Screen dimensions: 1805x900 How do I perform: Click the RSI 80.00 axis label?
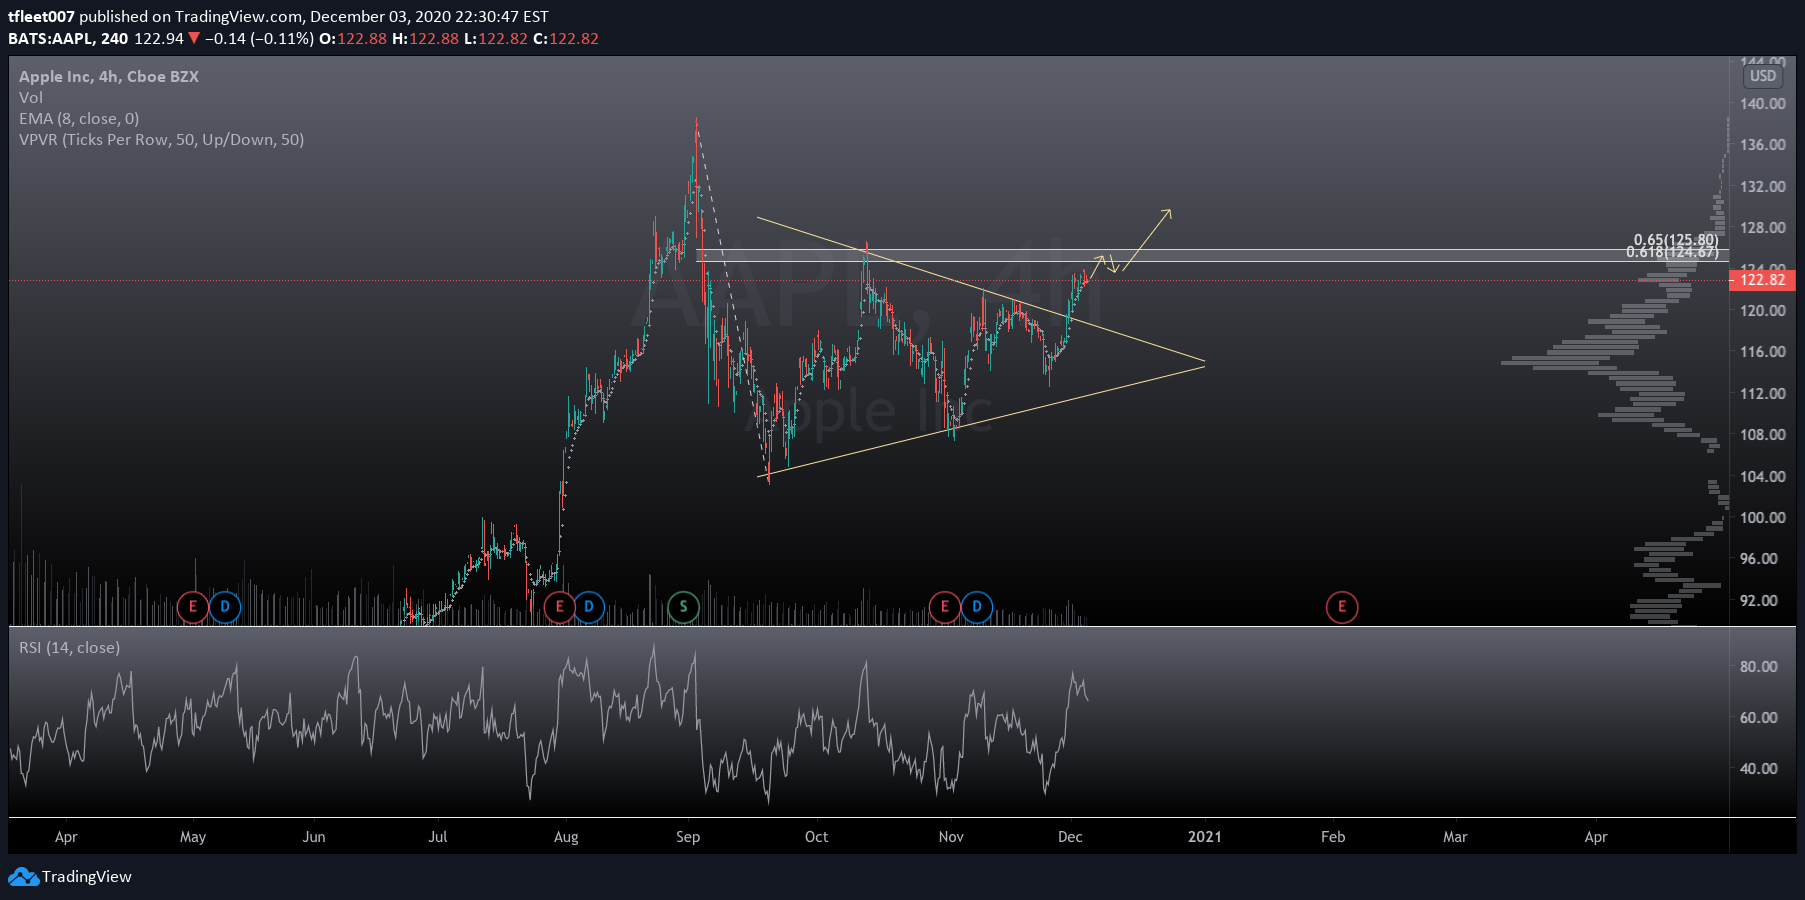(1759, 666)
